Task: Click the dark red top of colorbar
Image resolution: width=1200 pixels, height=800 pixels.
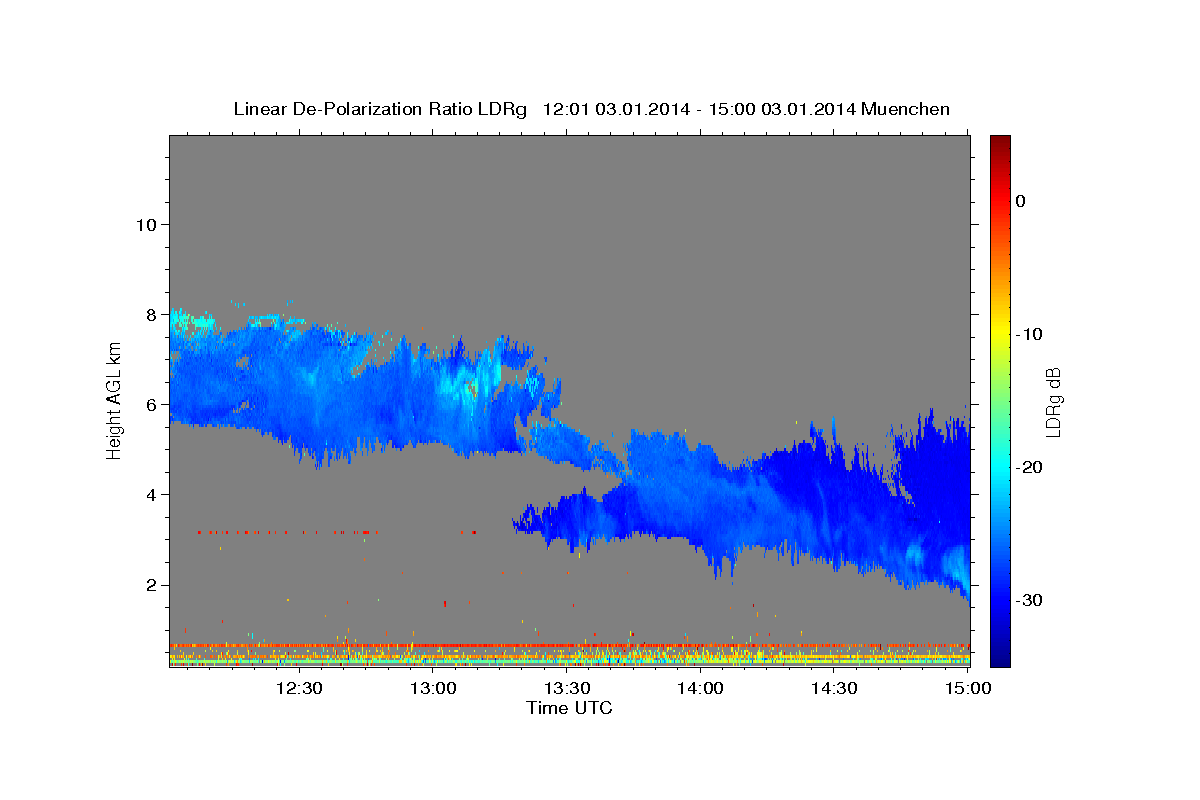Action: tap(1000, 145)
